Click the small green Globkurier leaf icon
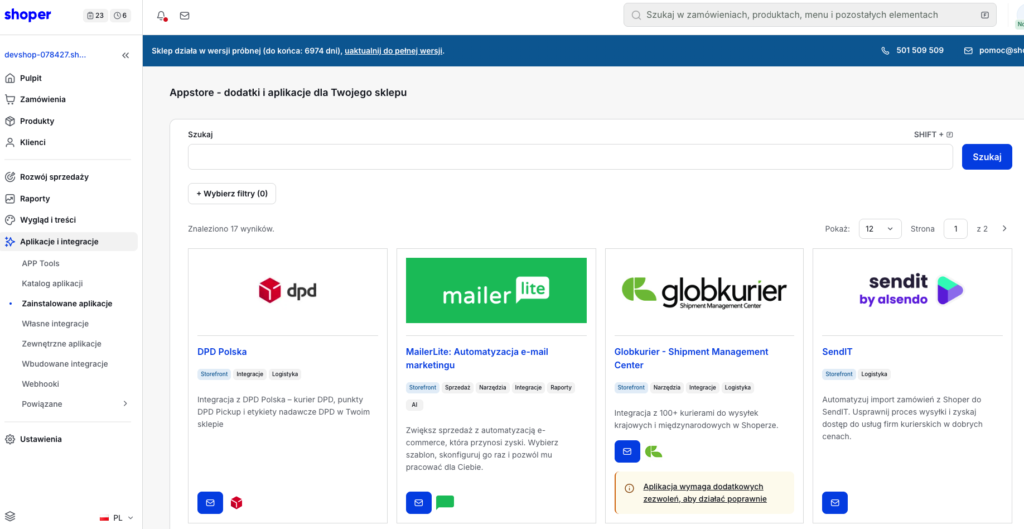 click(x=653, y=451)
